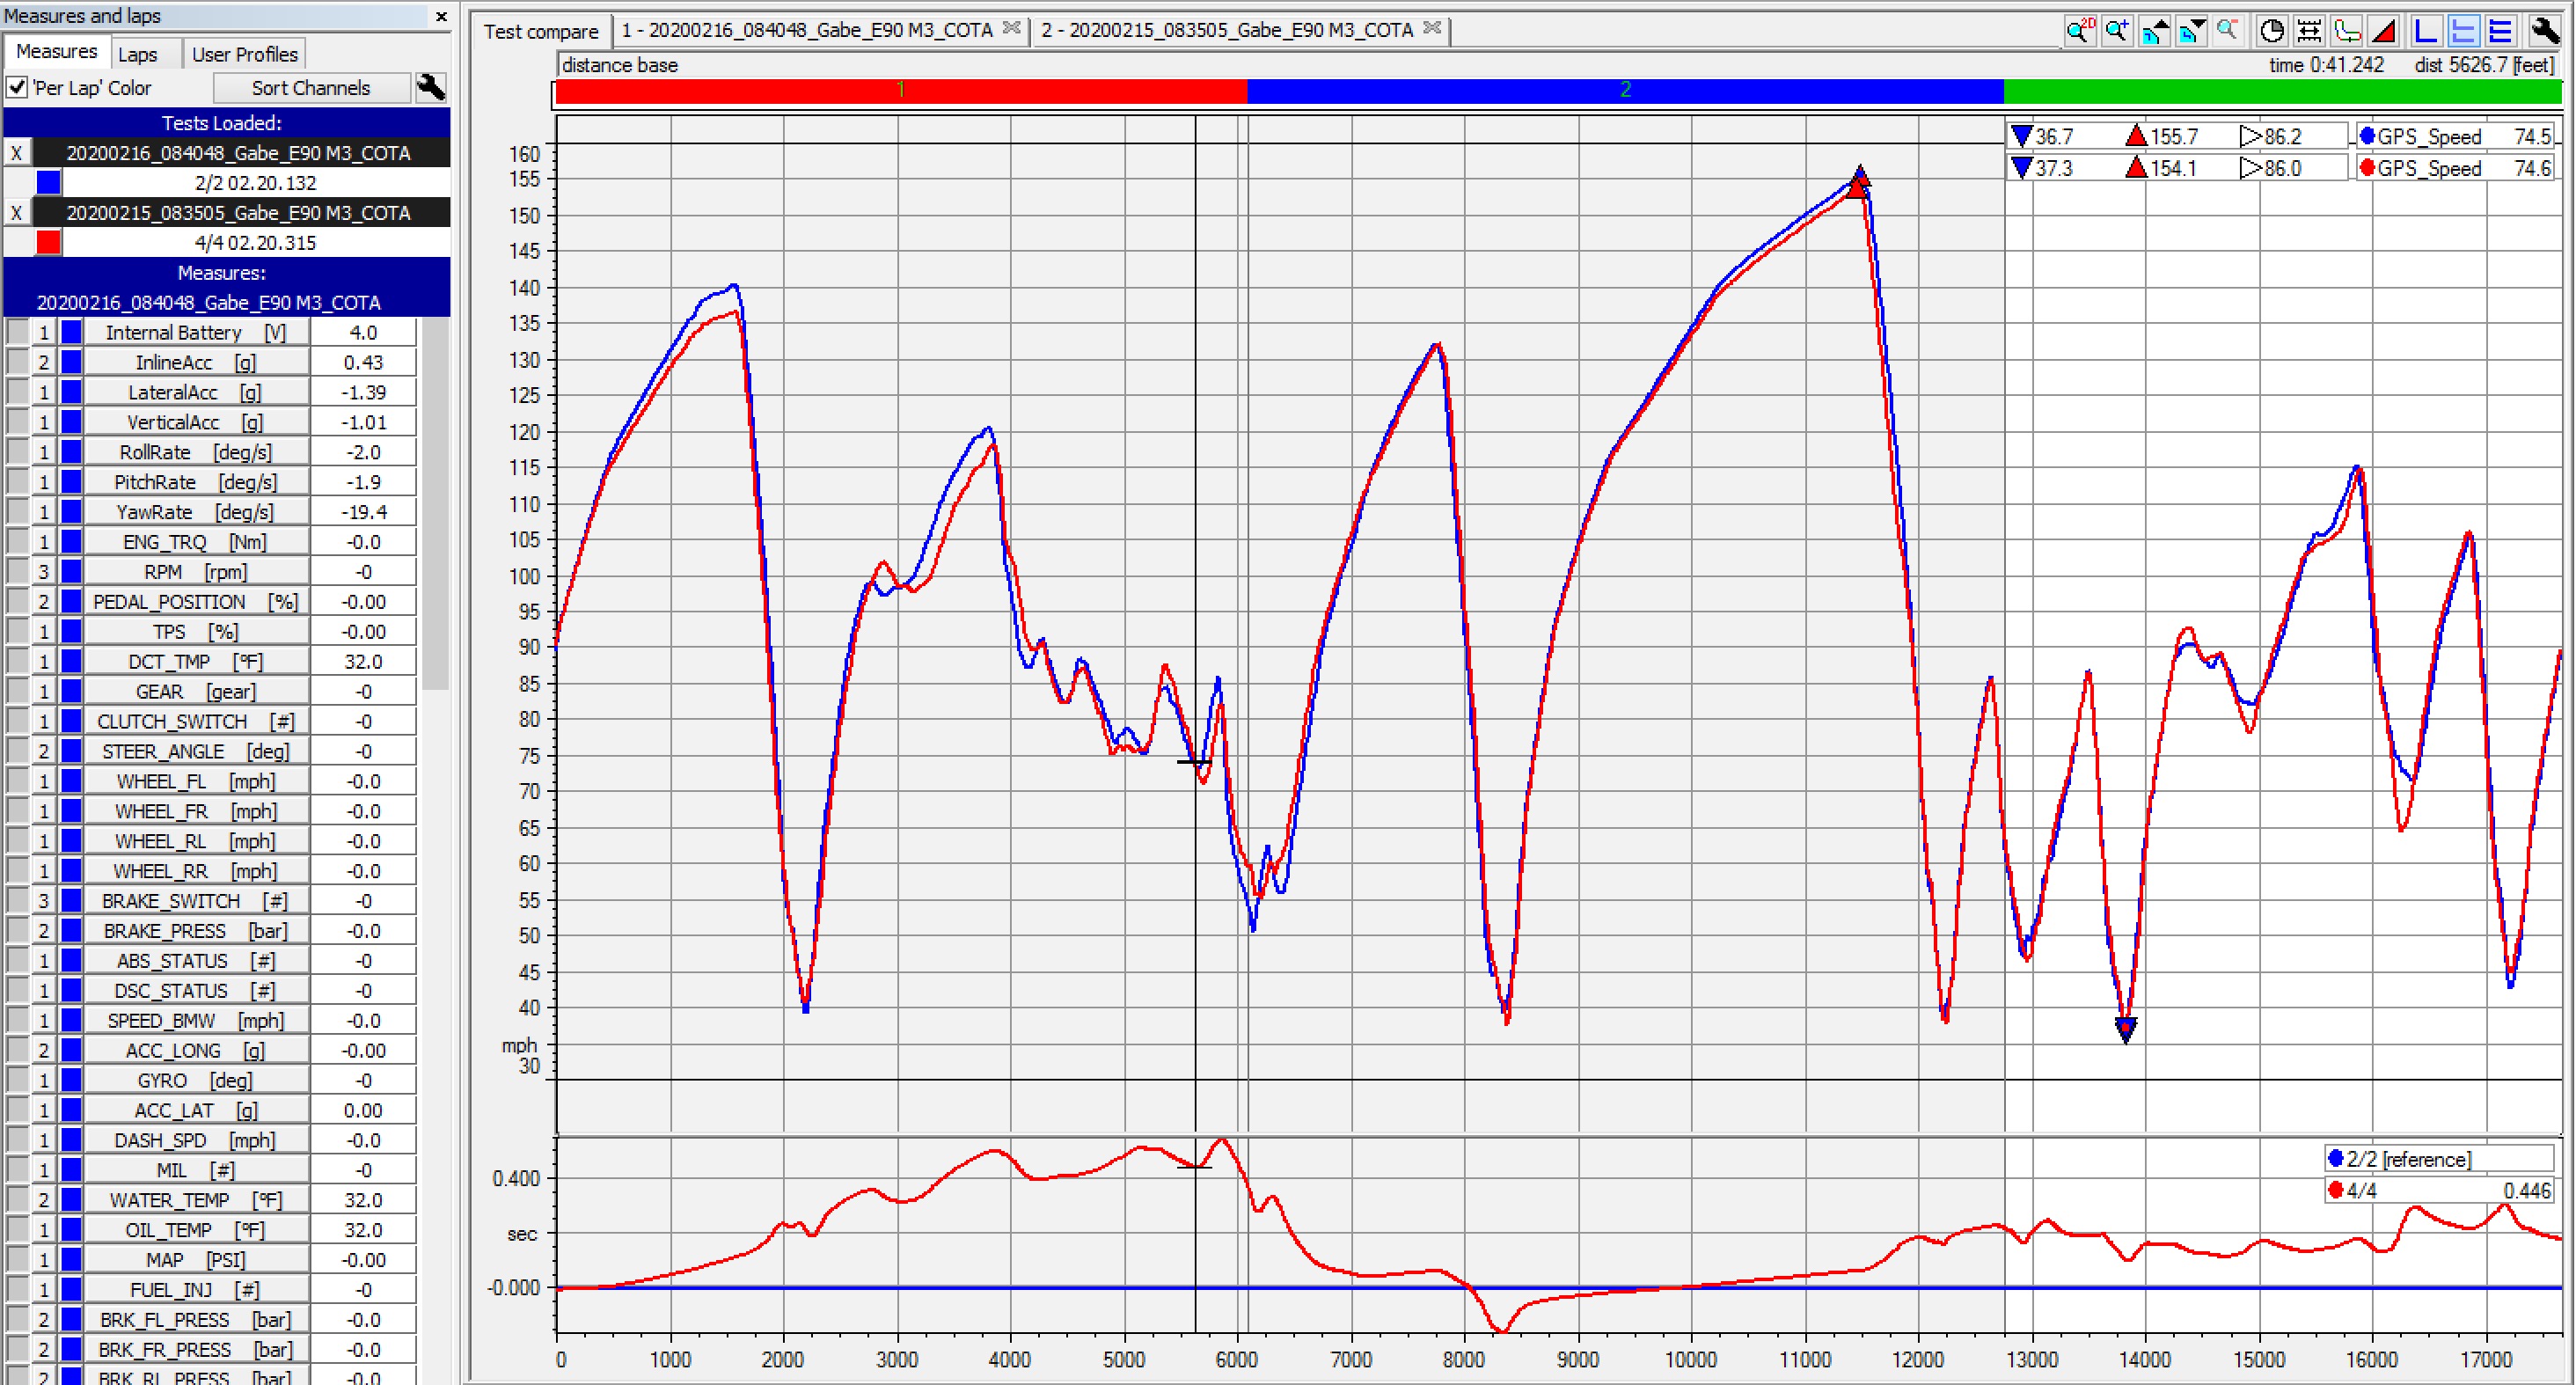Click the red GPS_Speed legend entry 74.6
2576x1385 pixels.
point(2455,168)
